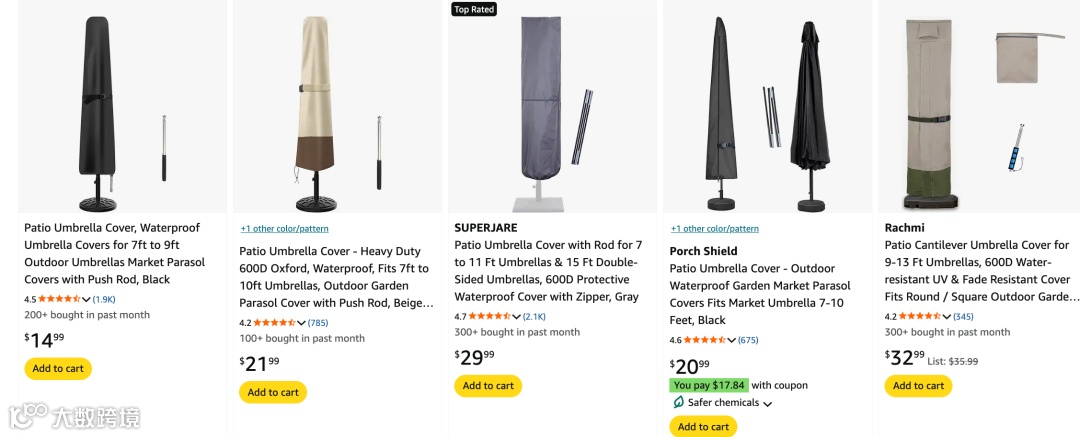View the gray SUPERJARE cover product image

click(x=552, y=108)
